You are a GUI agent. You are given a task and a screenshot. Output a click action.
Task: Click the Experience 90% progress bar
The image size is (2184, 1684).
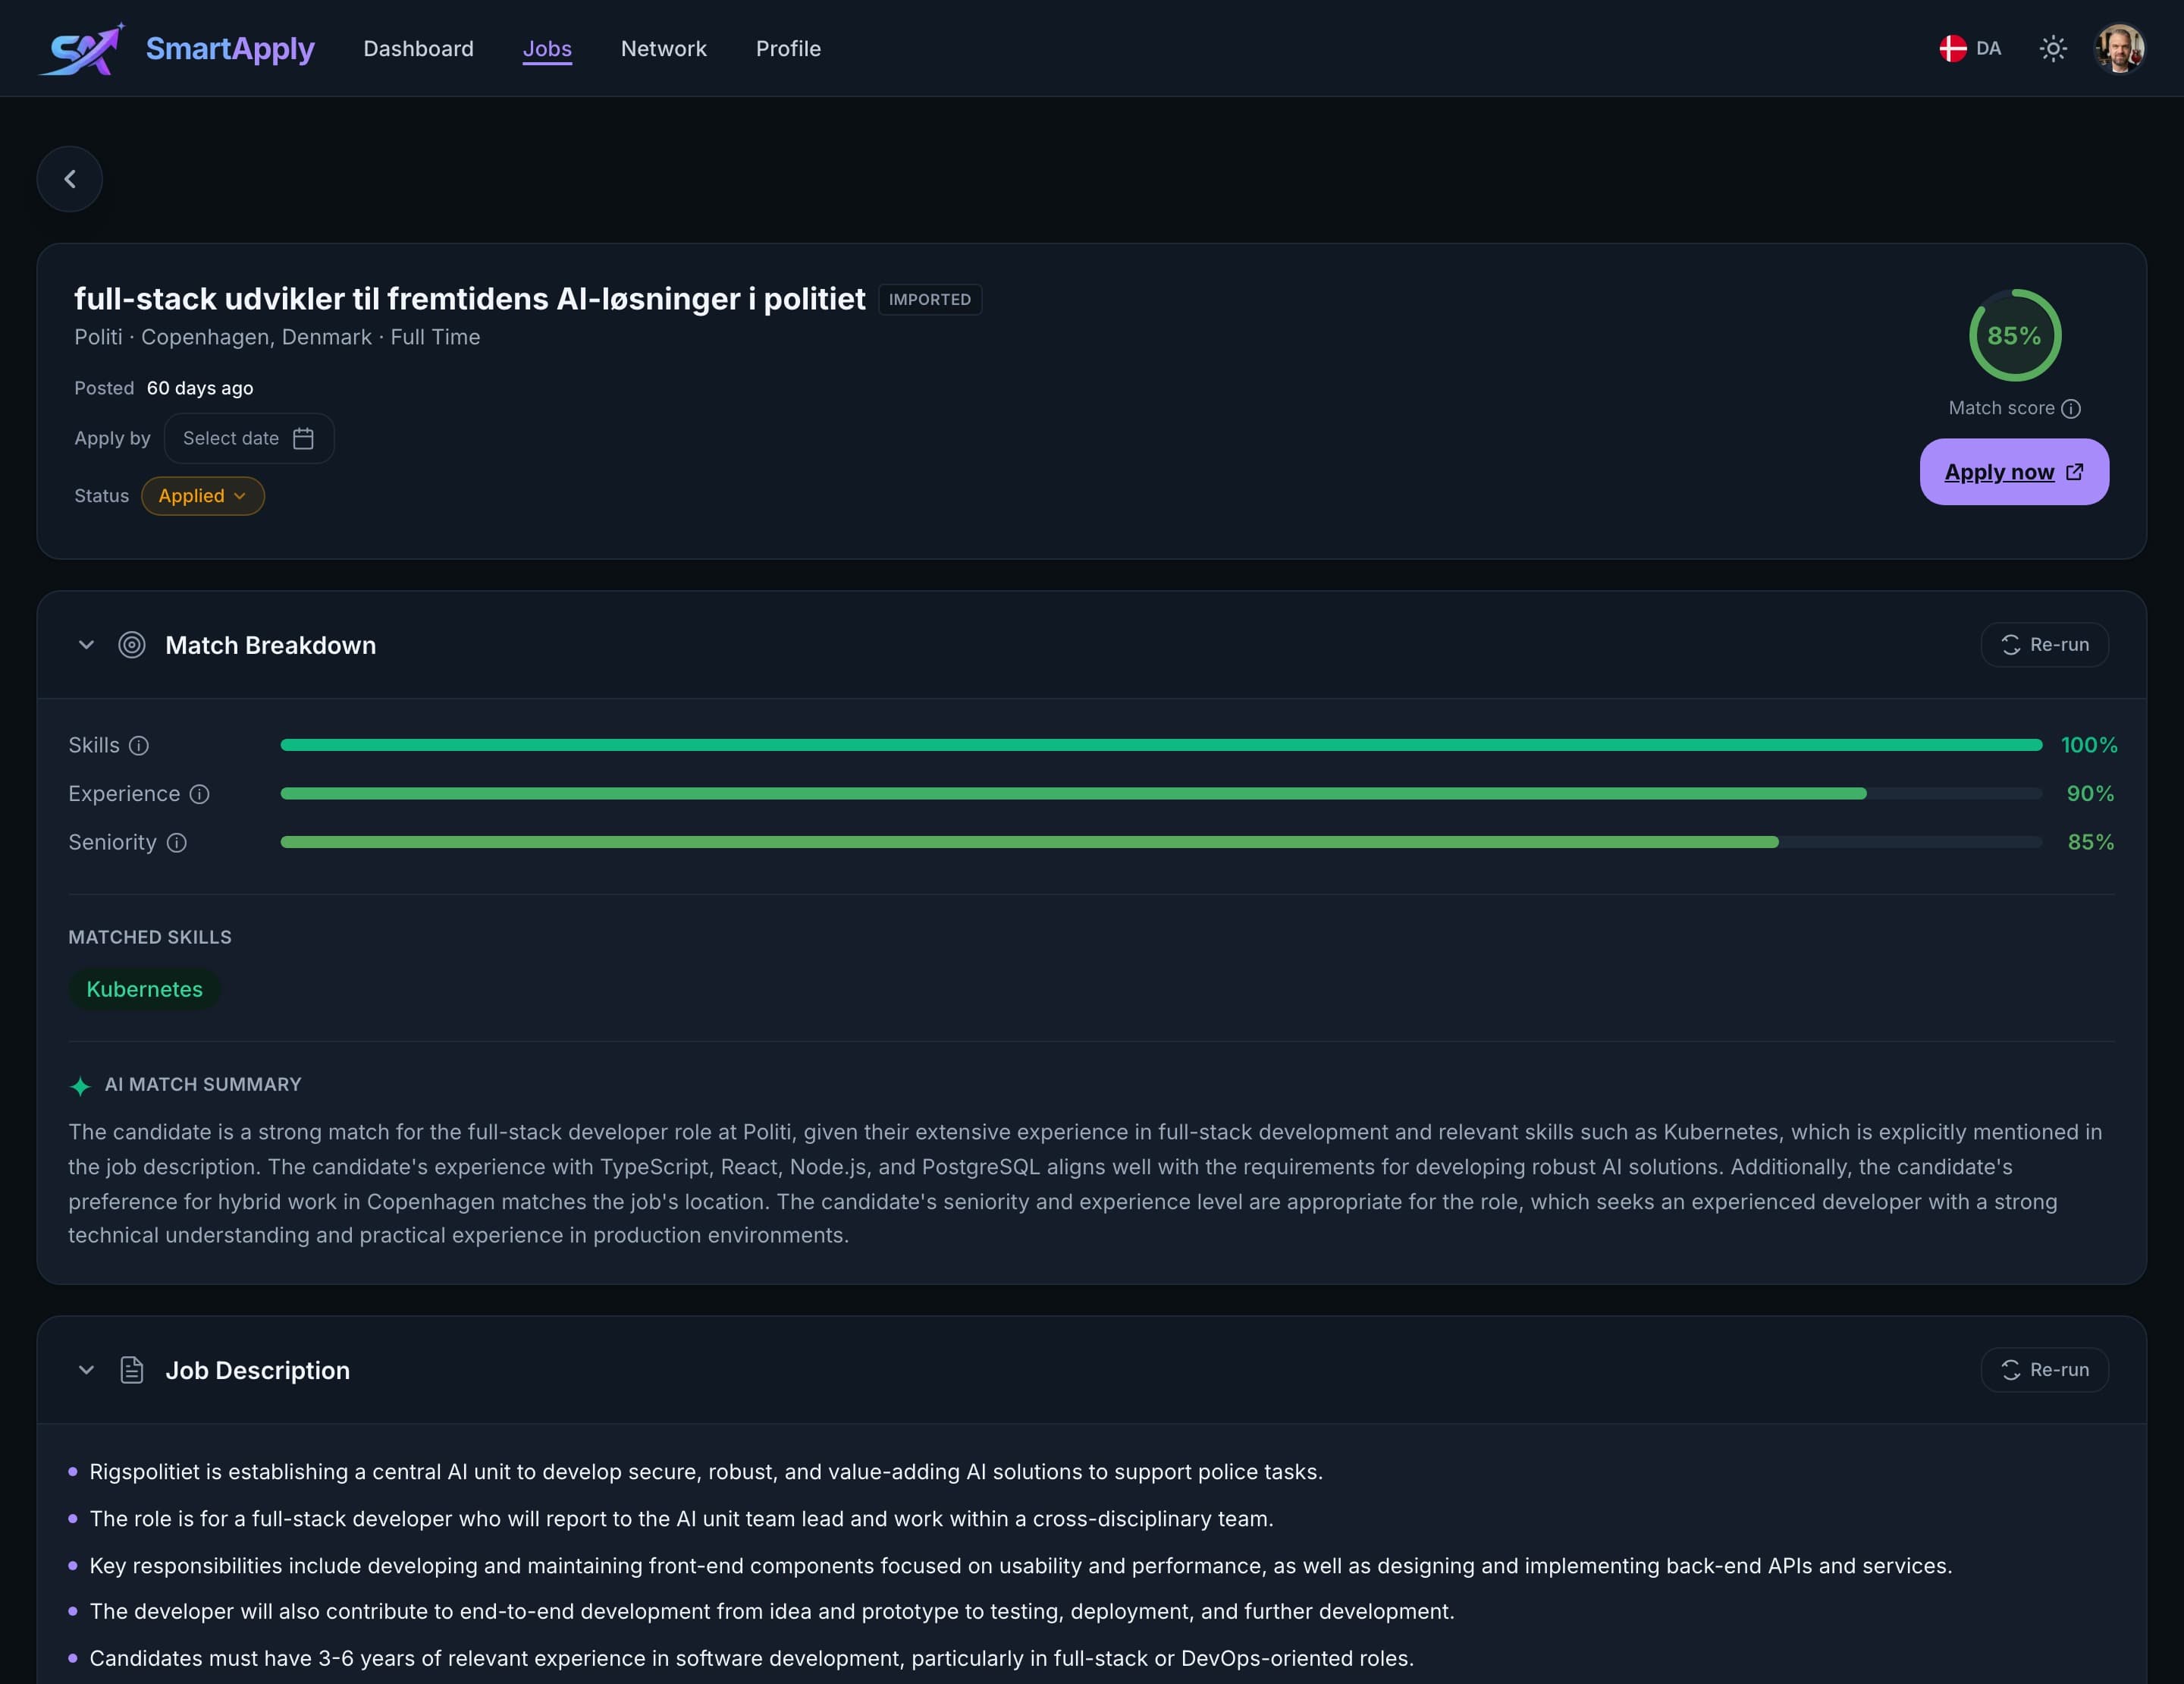[x=1161, y=794]
